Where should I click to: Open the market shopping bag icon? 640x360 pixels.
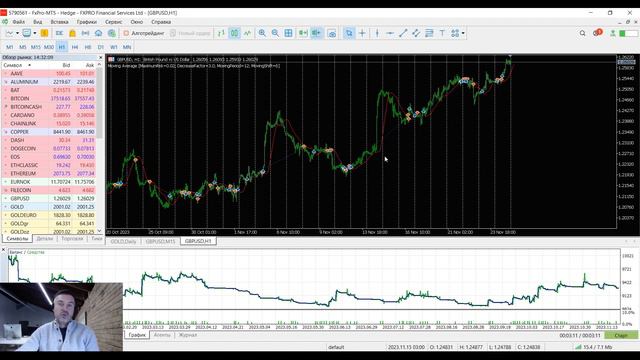(72, 33)
